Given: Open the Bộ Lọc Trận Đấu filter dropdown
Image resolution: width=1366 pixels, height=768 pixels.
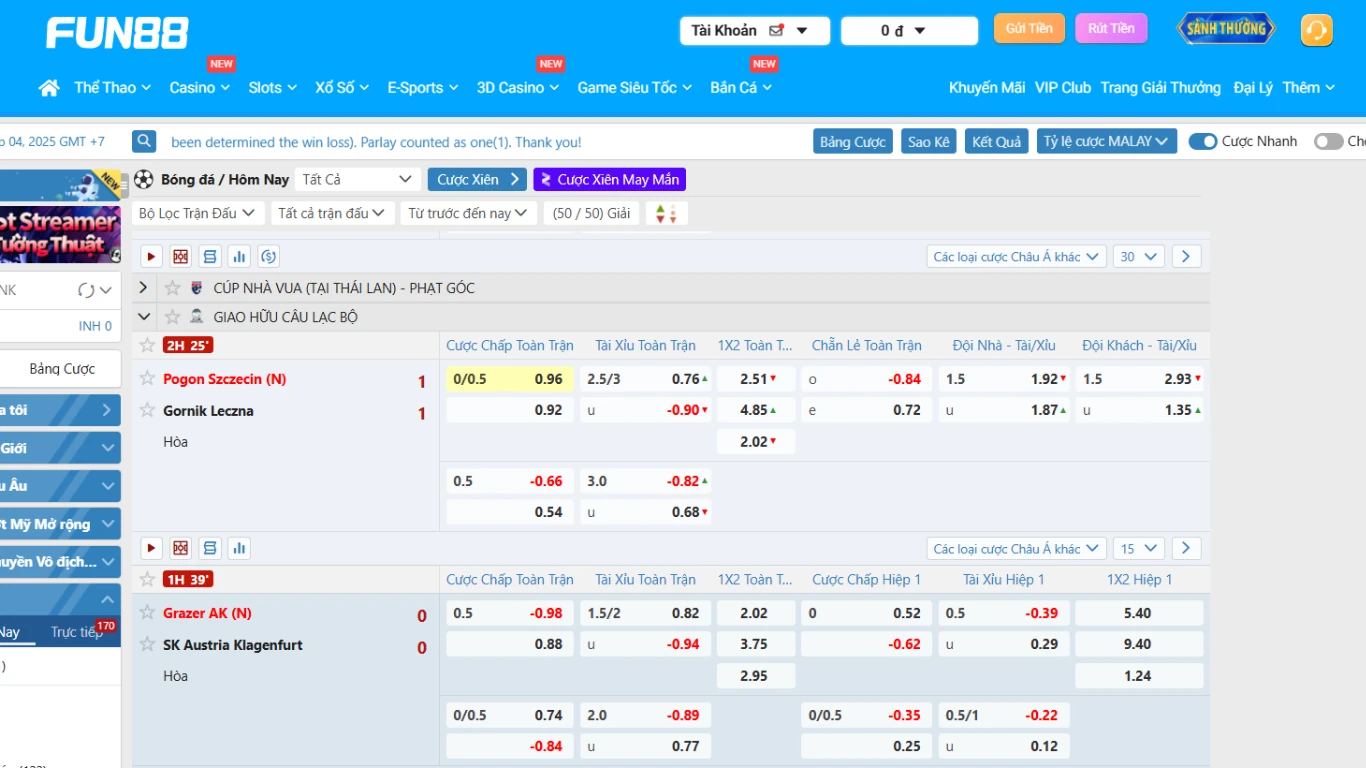Looking at the screenshot, I should 197,213.
